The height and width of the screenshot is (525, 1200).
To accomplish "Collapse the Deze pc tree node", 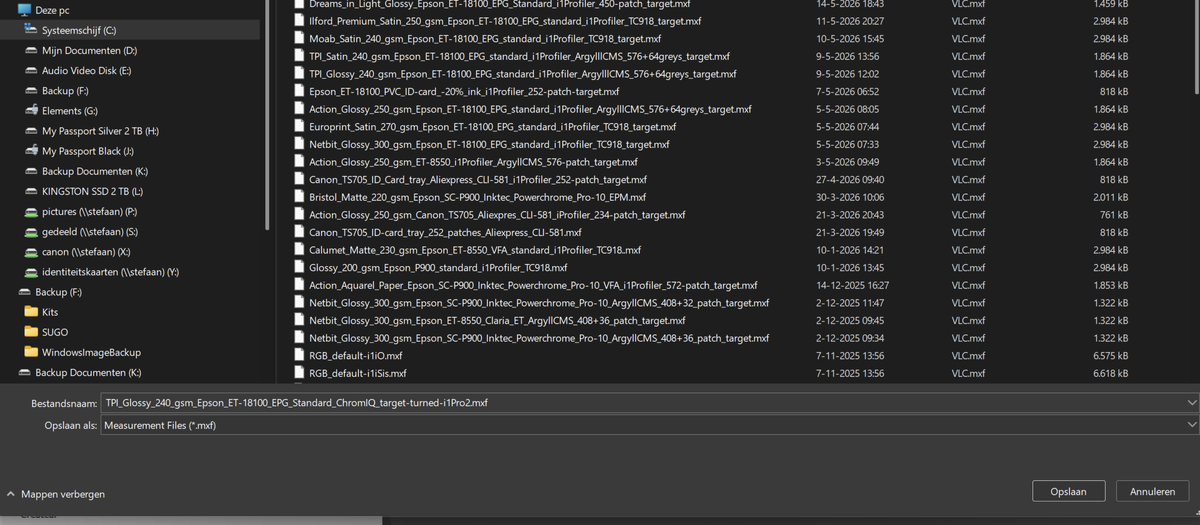I will [x=9, y=10].
